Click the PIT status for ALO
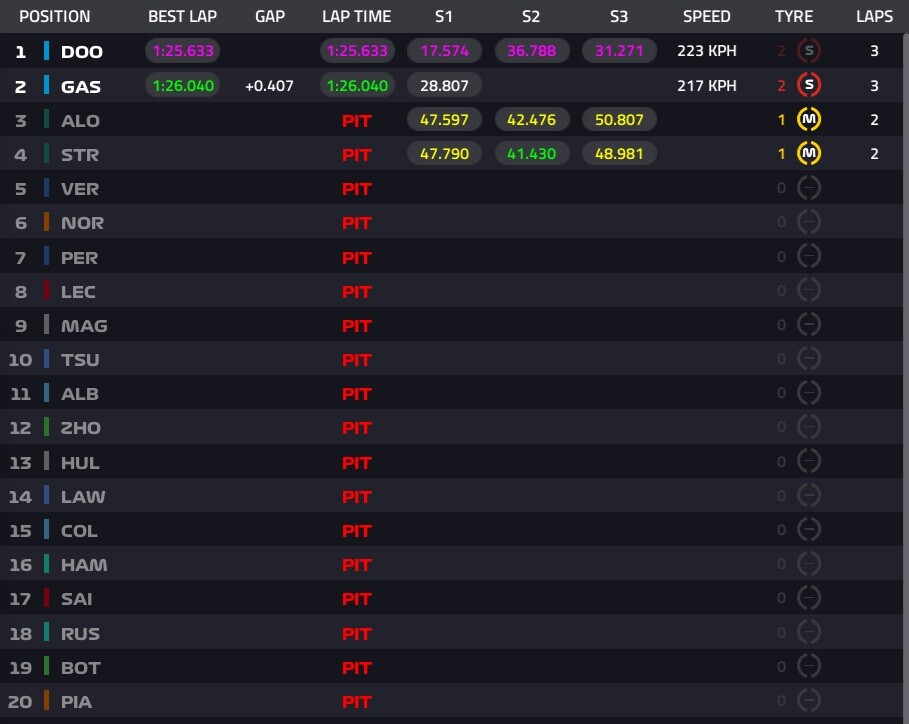This screenshot has width=909, height=724. click(x=357, y=121)
